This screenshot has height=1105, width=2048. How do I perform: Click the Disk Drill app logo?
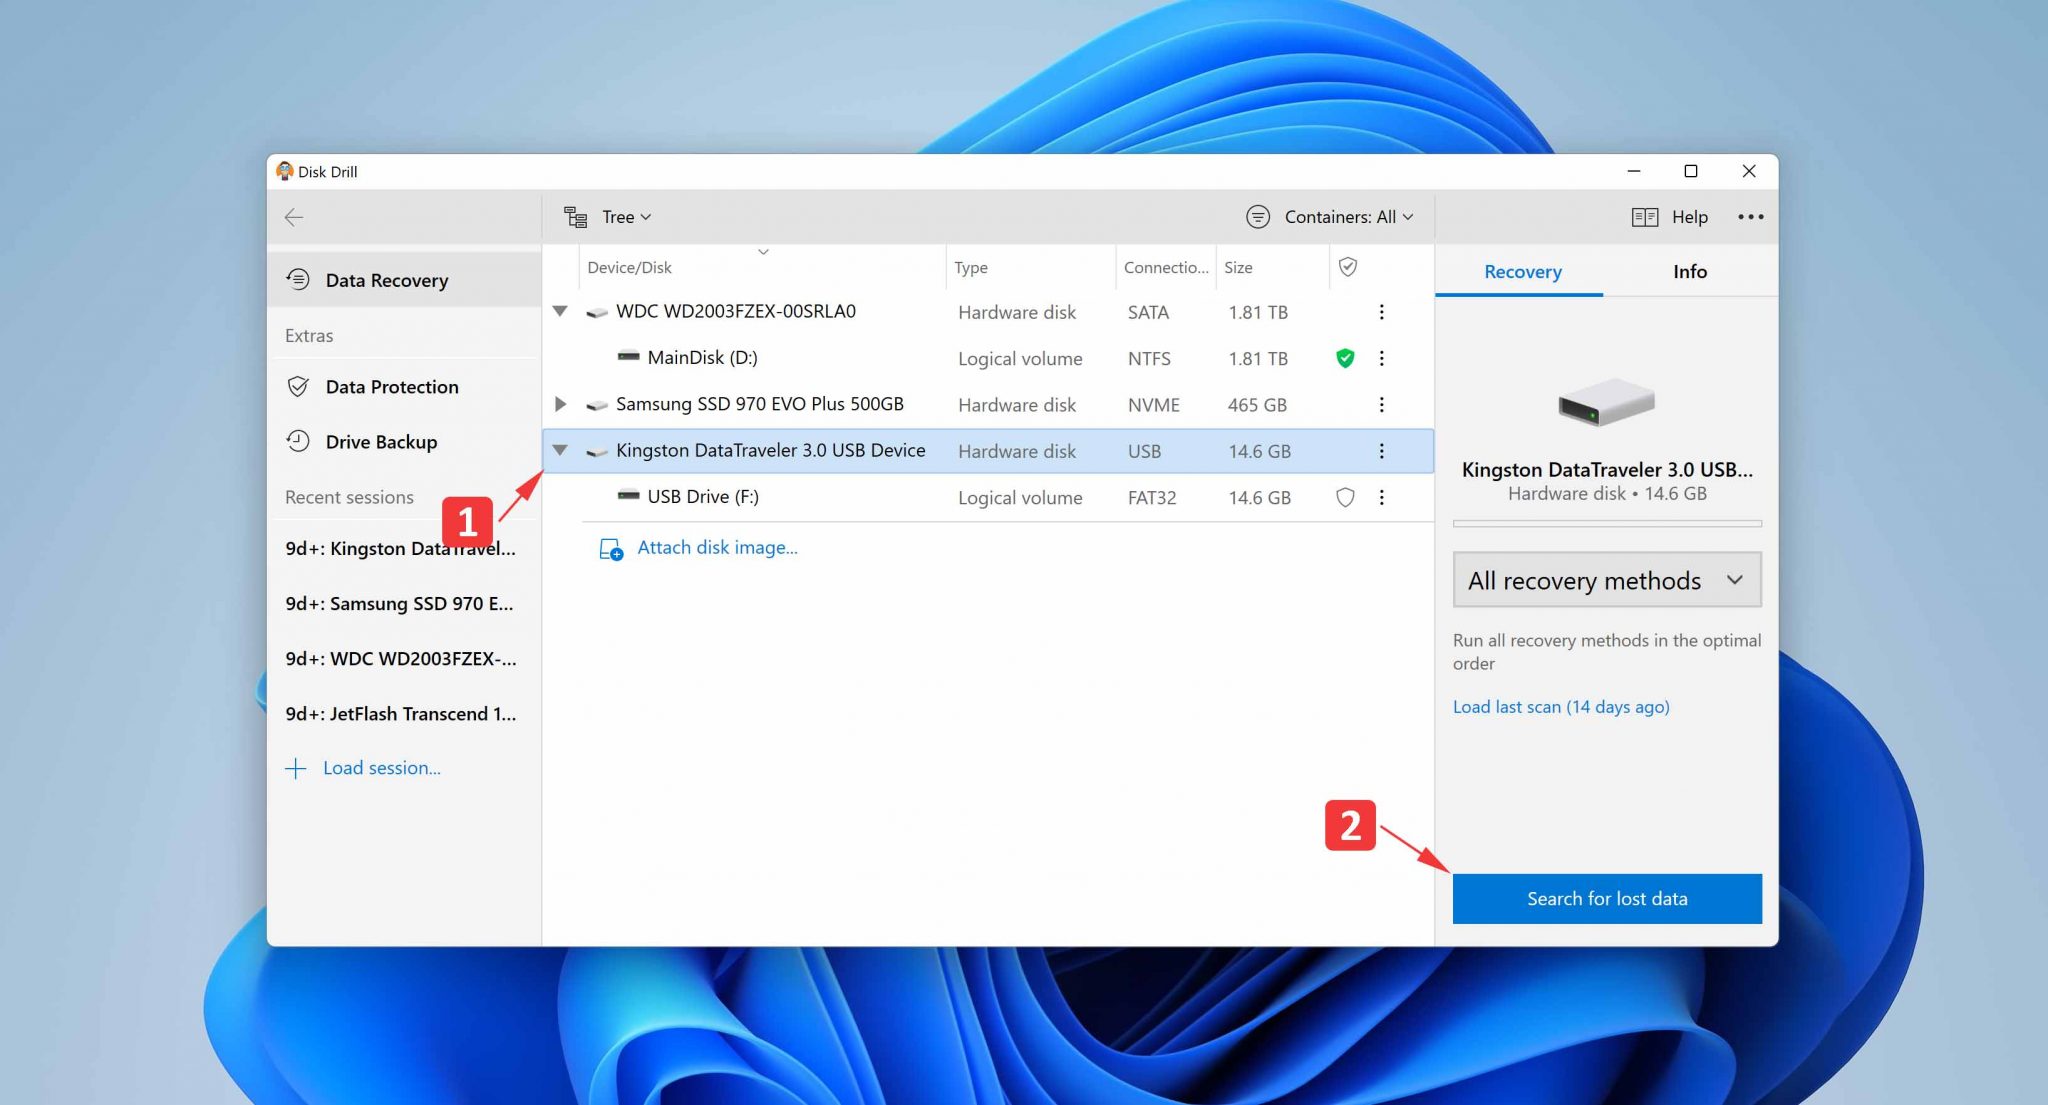pyautogui.click(x=285, y=171)
